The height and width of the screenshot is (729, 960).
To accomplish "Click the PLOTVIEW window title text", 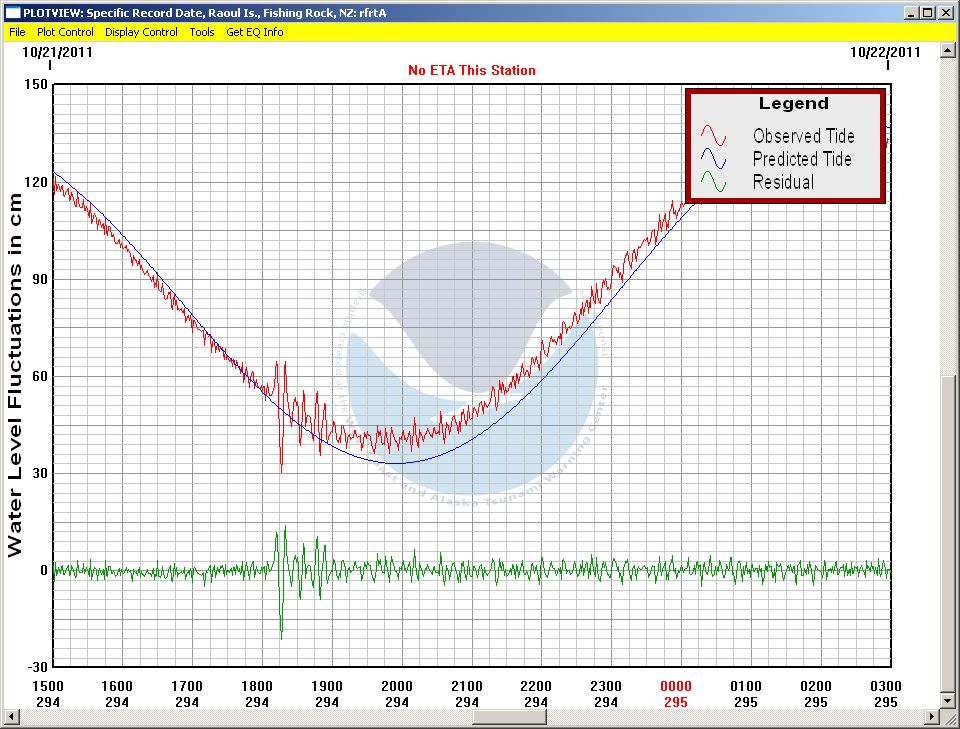I will tap(204, 13).
